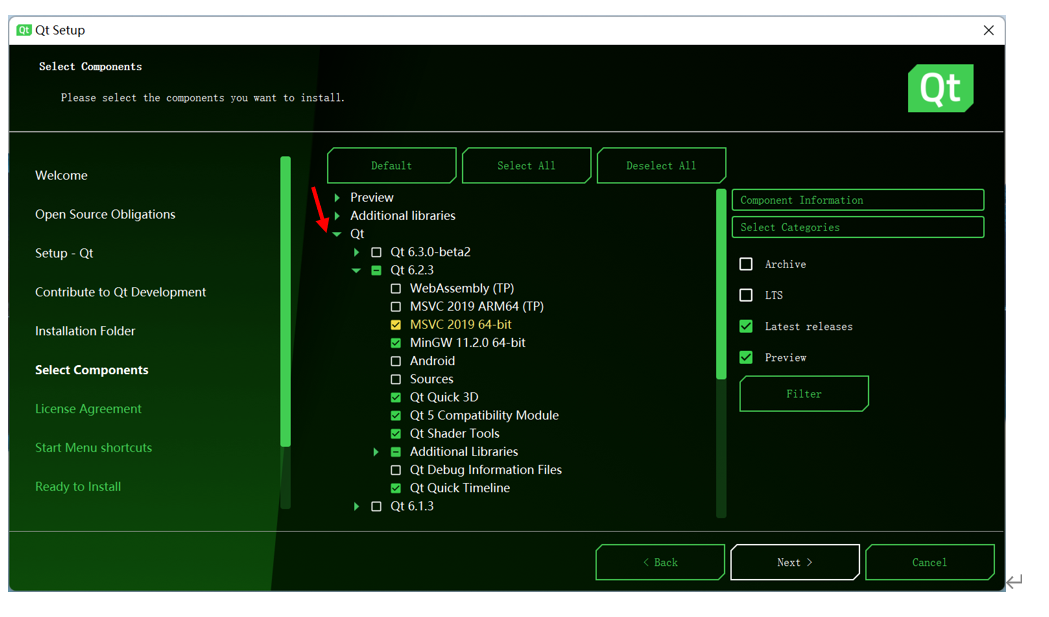Viewport: 1049px width, 617px height.
Task: Select the Select Components sidebar step
Action: (92, 369)
